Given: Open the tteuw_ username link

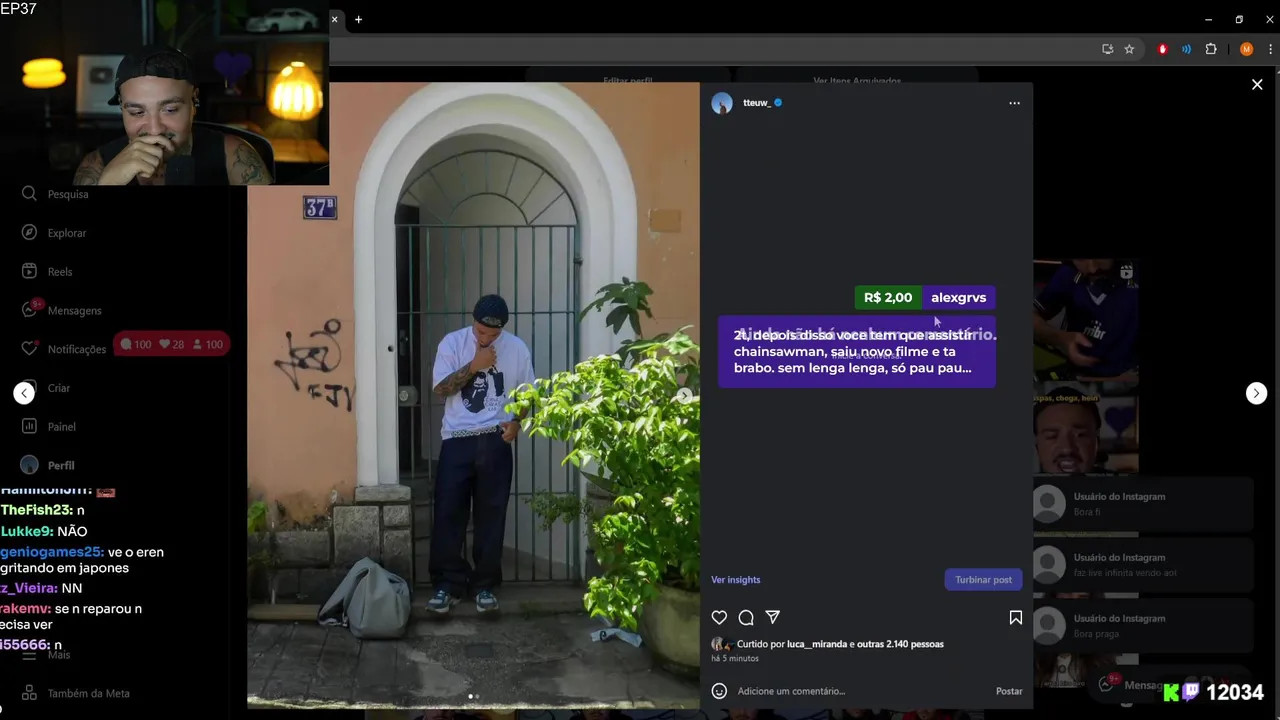Looking at the screenshot, I should click(x=757, y=103).
